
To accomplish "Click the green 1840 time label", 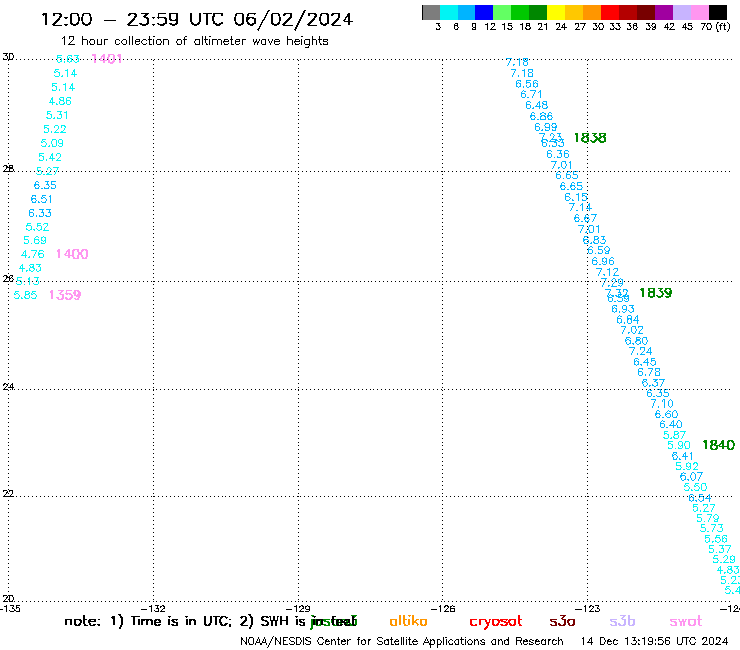I will coord(718,445).
